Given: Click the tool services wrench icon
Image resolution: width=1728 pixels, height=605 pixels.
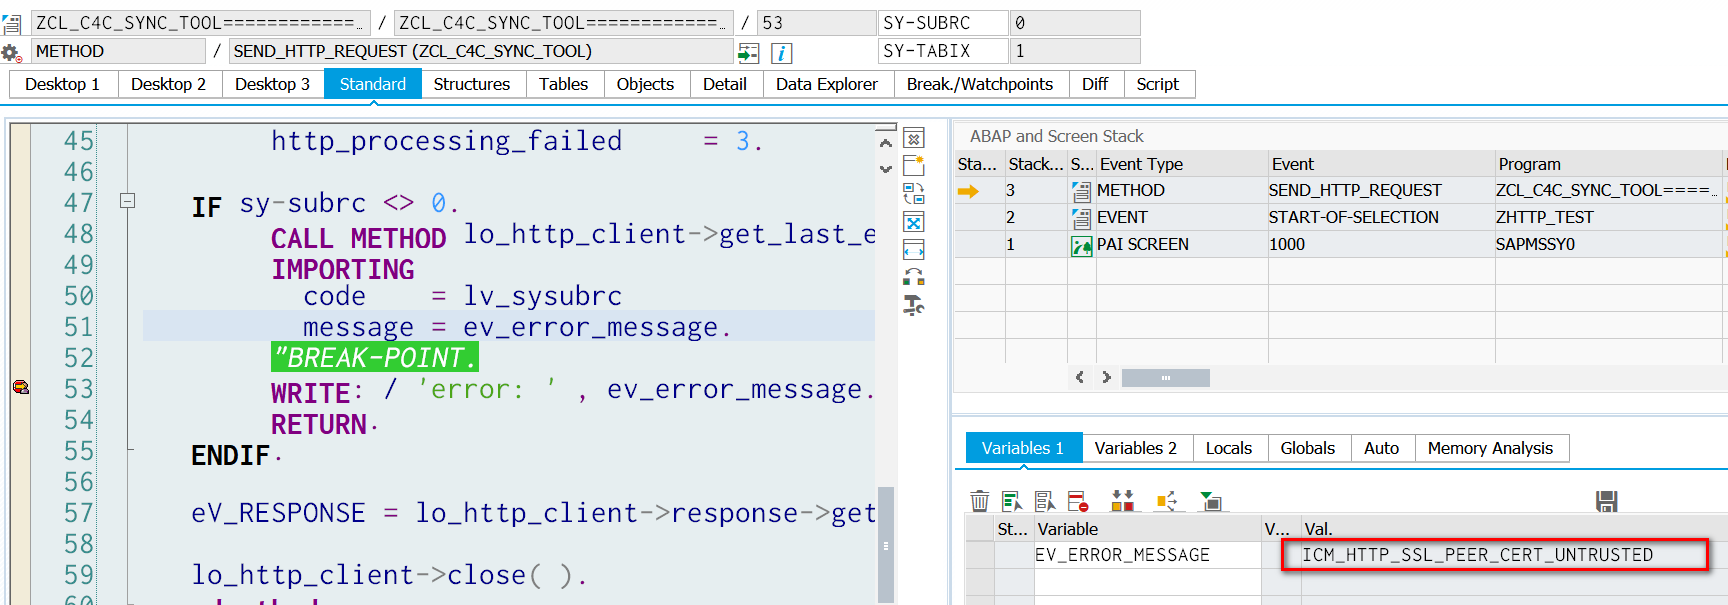Looking at the screenshot, I should [914, 305].
